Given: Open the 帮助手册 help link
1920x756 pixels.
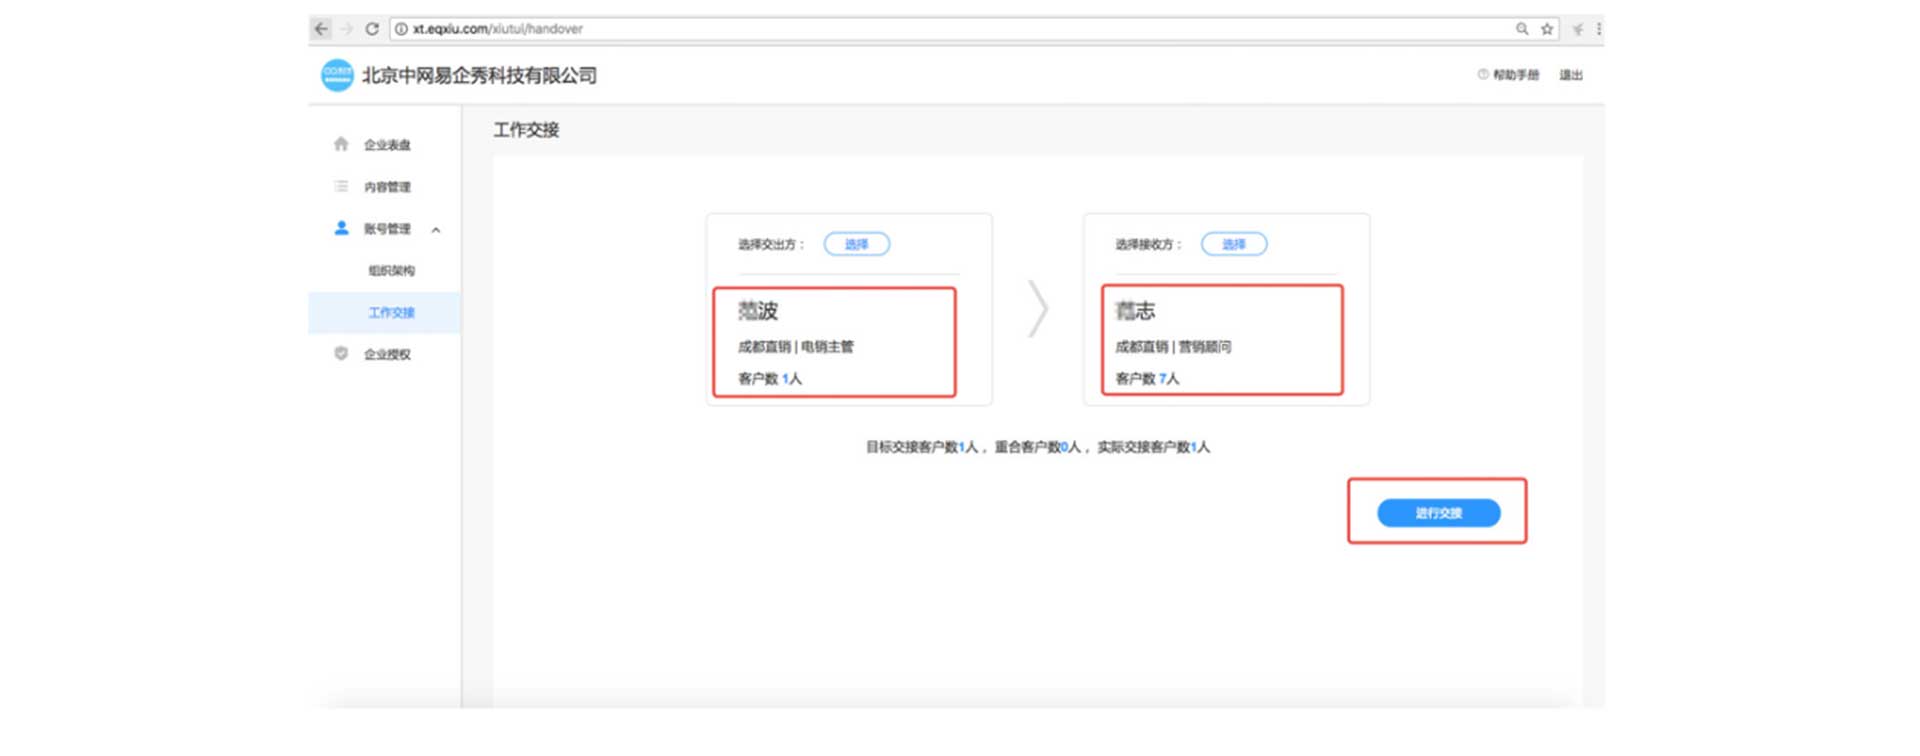Looking at the screenshot, I should (1515, 75).
